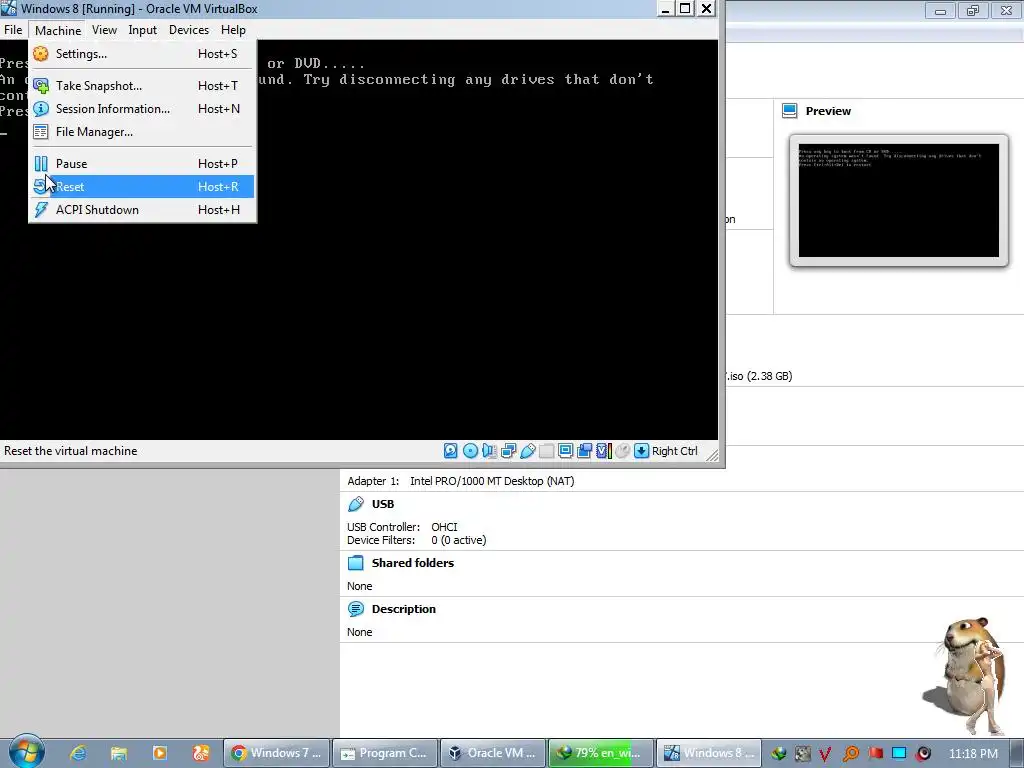Open Settings from the Machine menu

[x=142, y=54]
